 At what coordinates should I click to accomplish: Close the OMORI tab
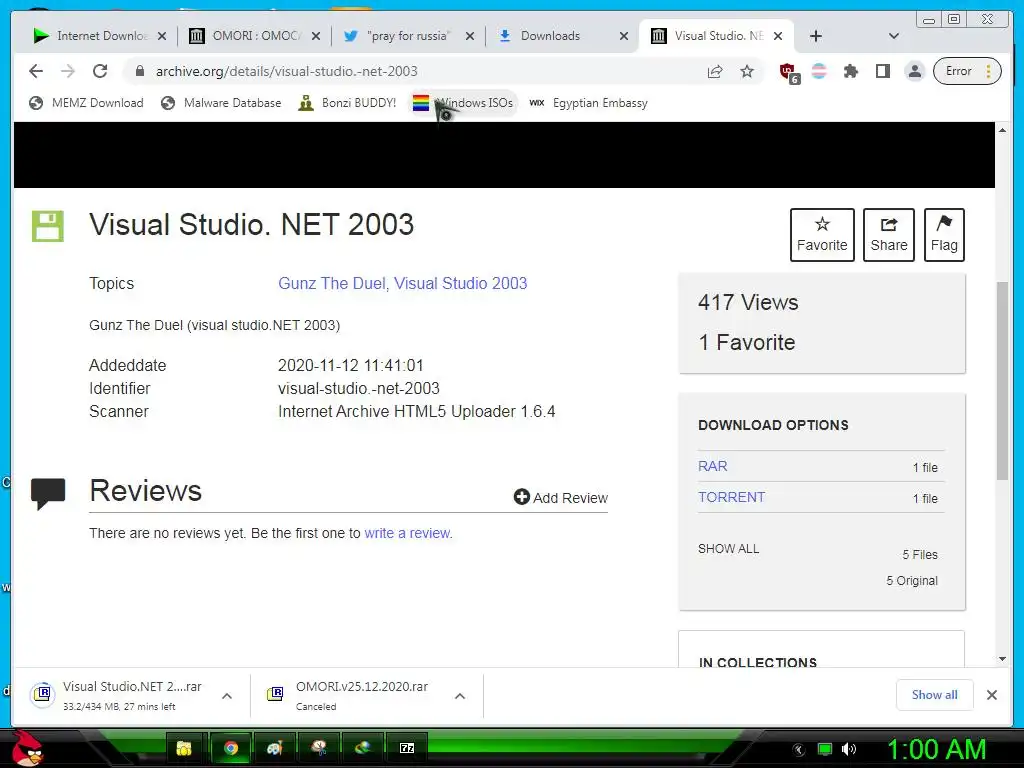315,36
